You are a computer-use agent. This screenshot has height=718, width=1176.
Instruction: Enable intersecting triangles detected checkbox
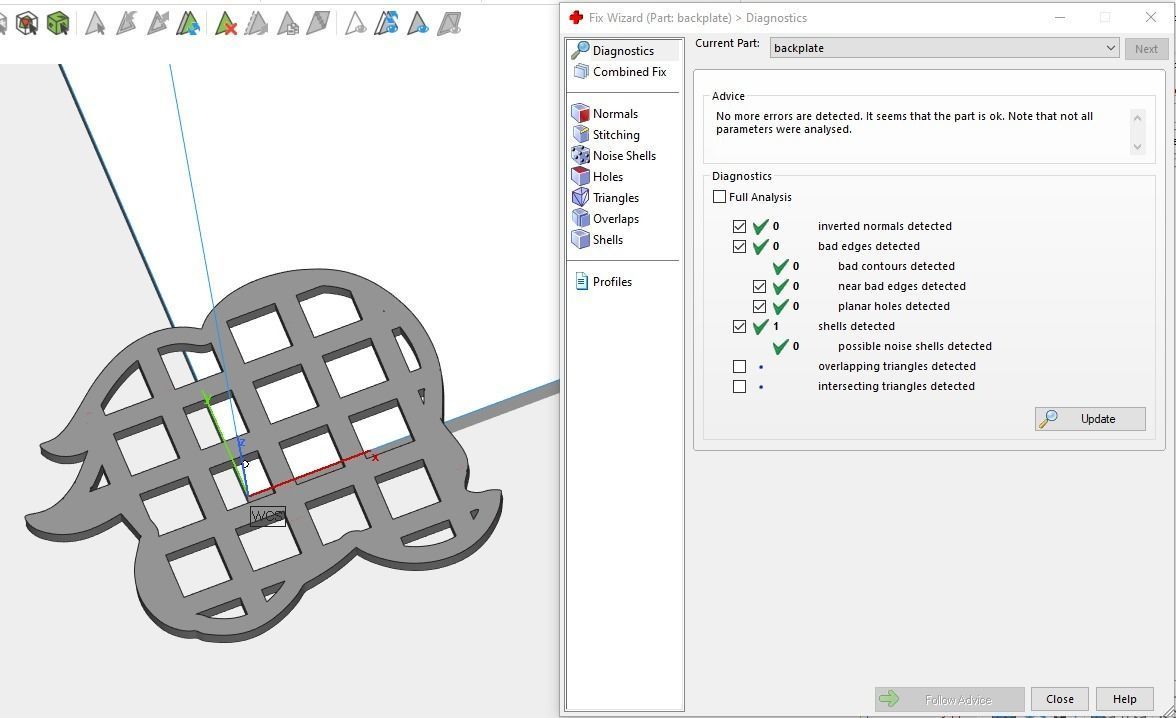click(x=740, y=386)
